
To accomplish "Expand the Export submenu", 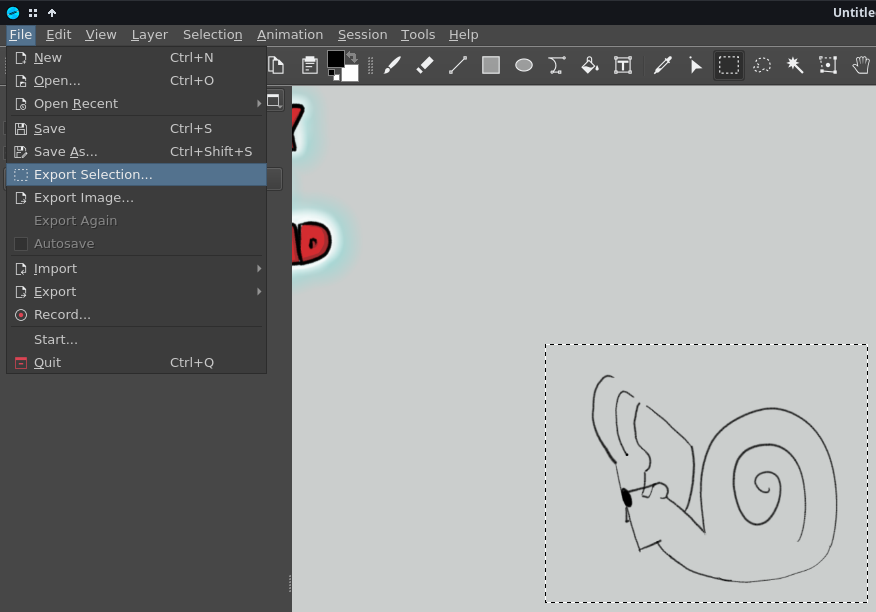I will (x=136, y=292).
